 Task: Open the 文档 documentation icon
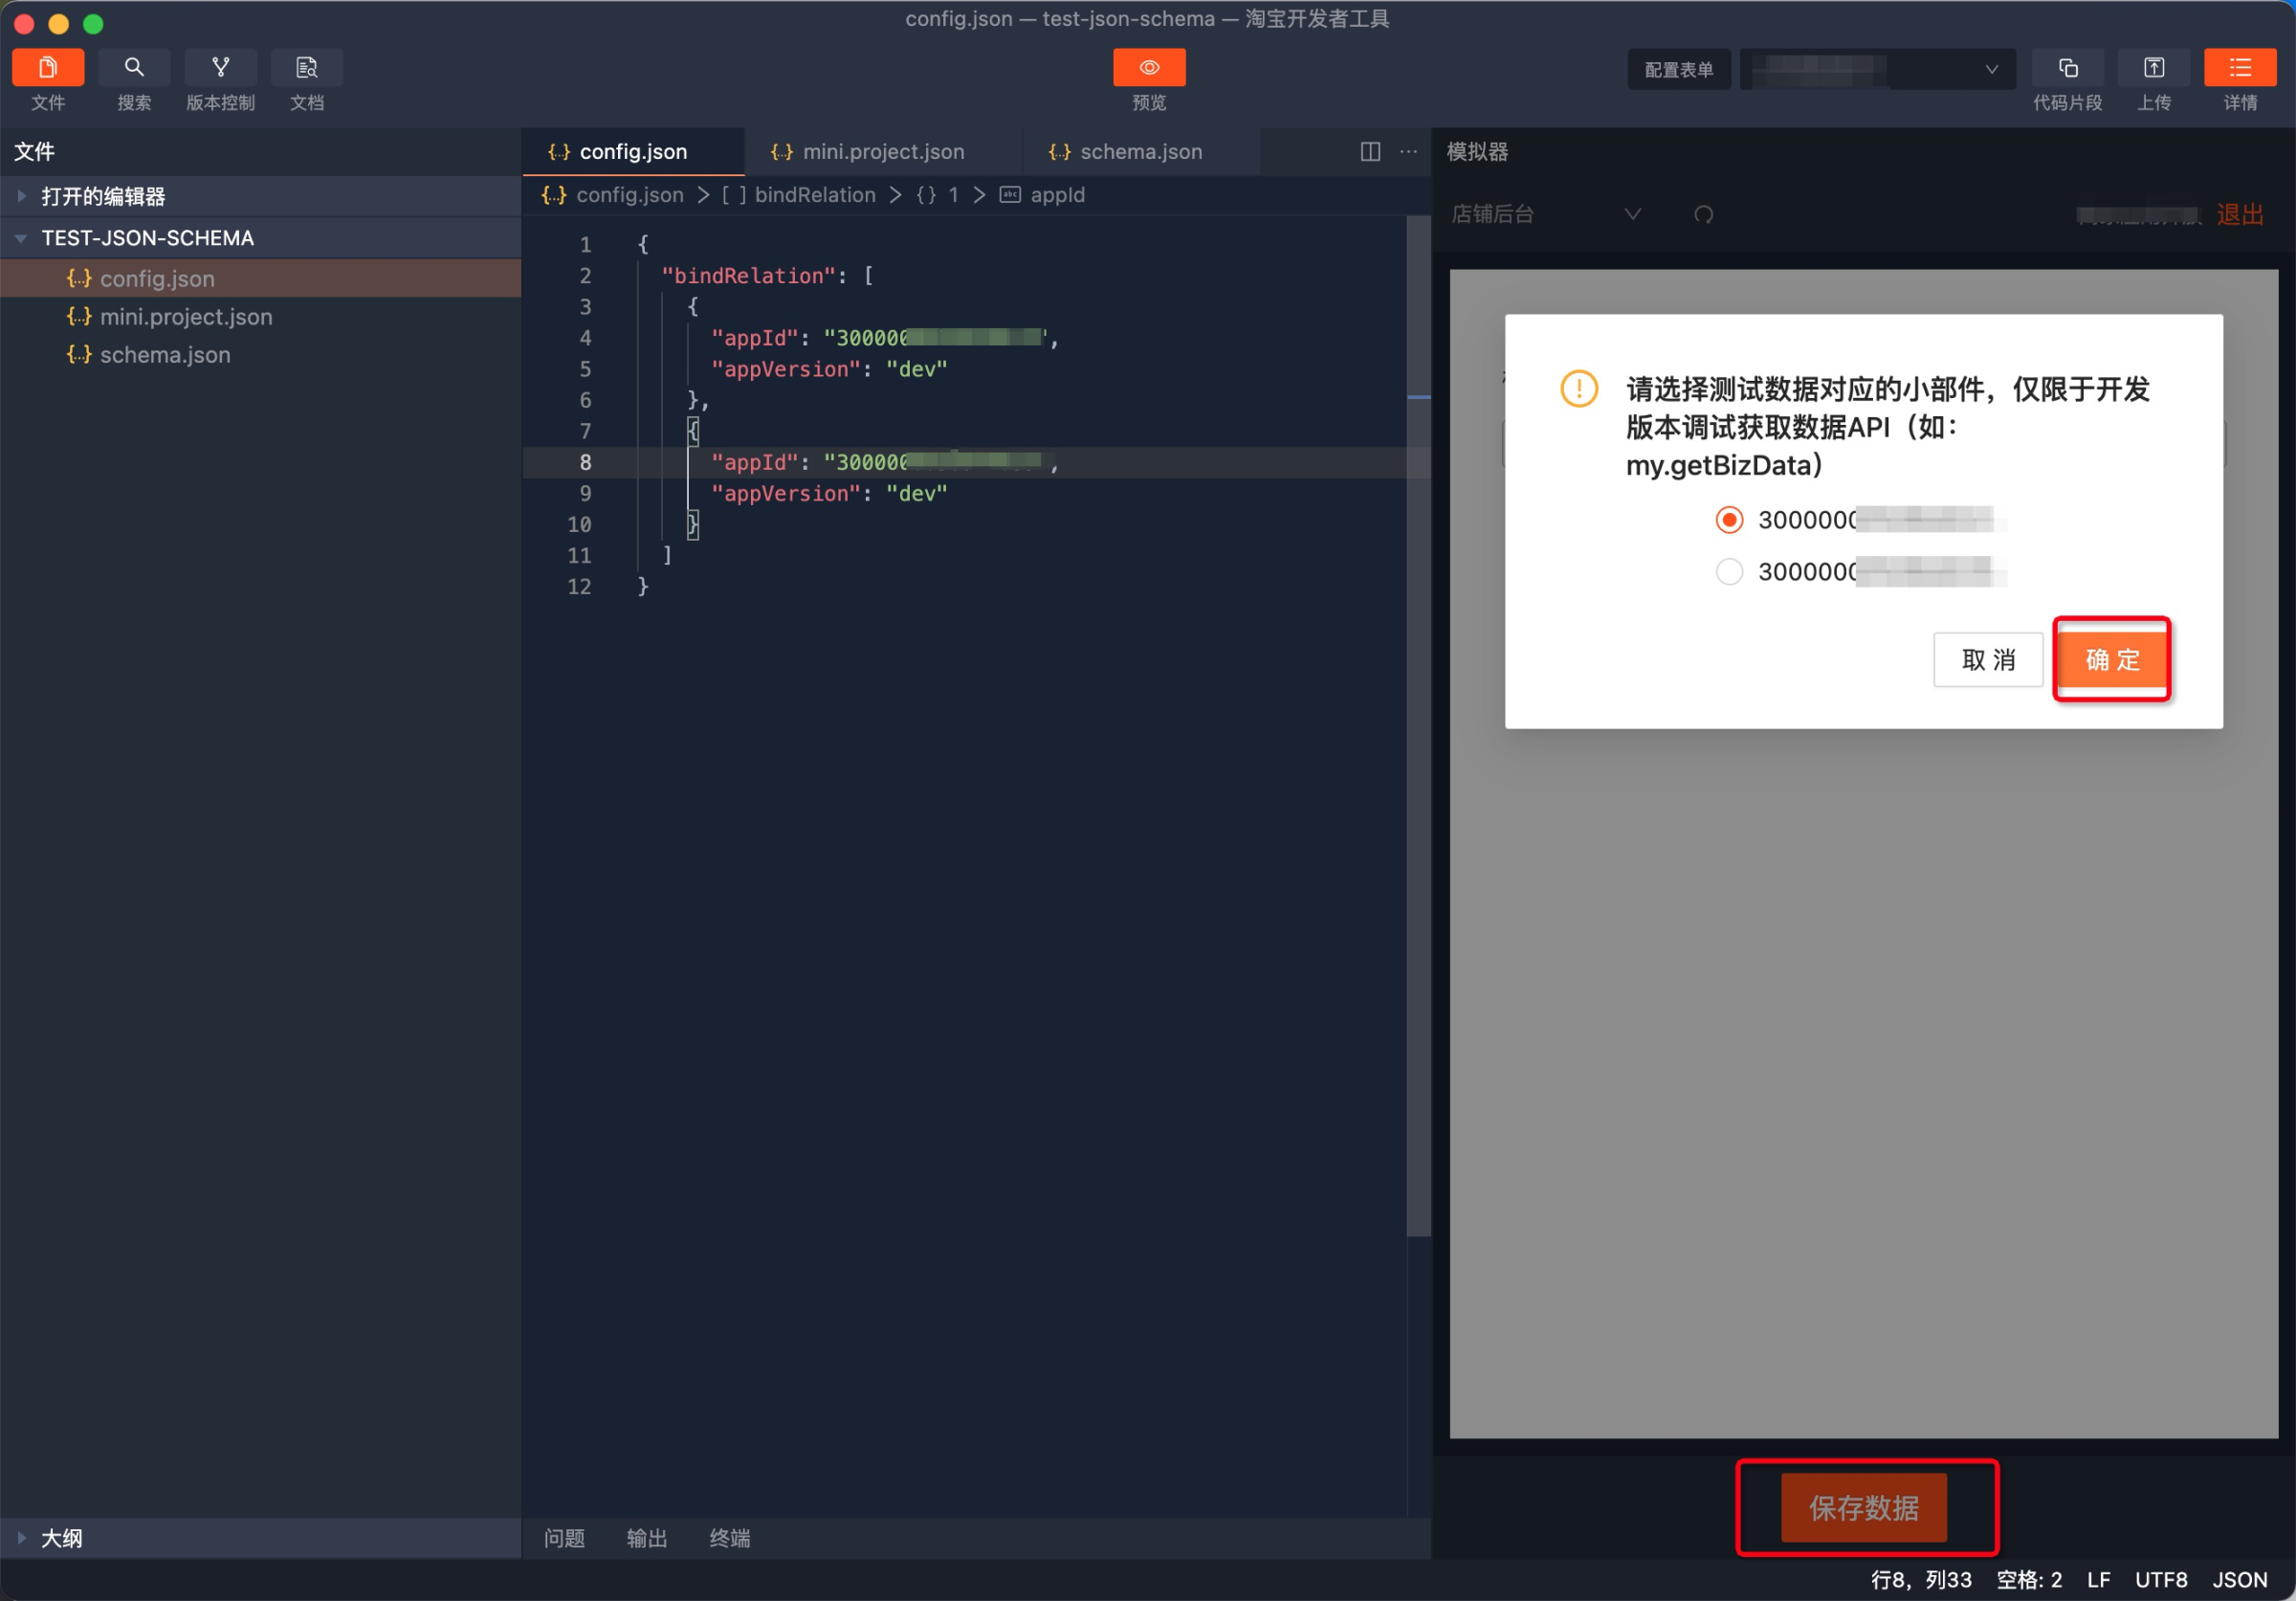pos(306,67)
